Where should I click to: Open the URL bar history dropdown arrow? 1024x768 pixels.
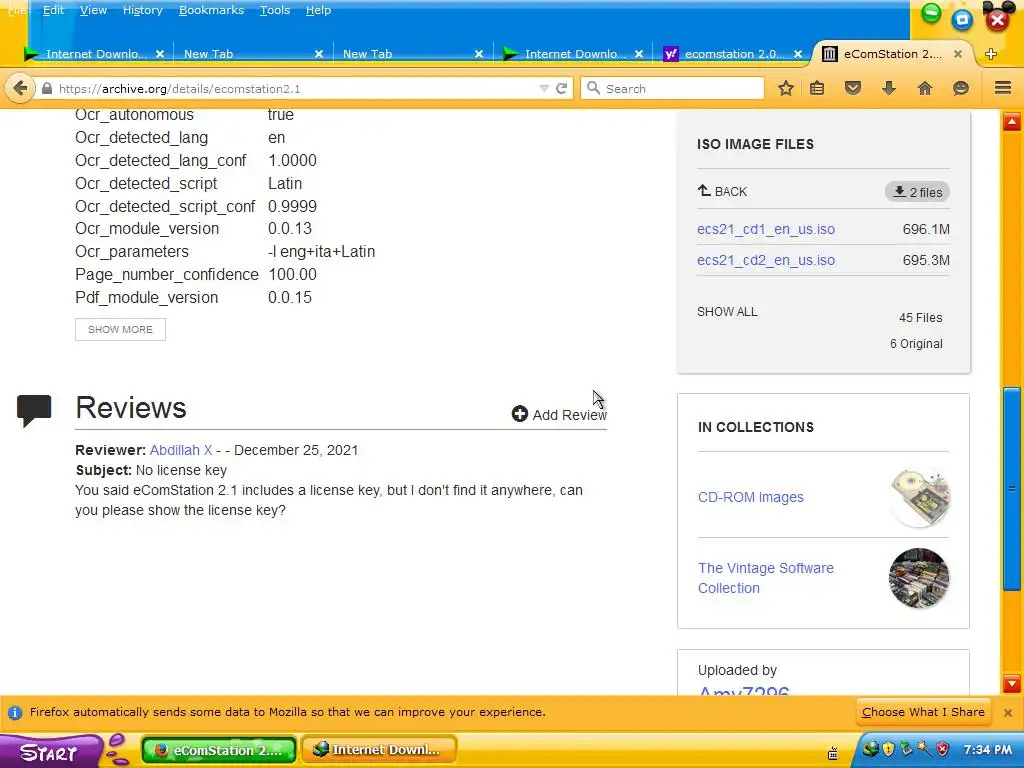(543, 88)
